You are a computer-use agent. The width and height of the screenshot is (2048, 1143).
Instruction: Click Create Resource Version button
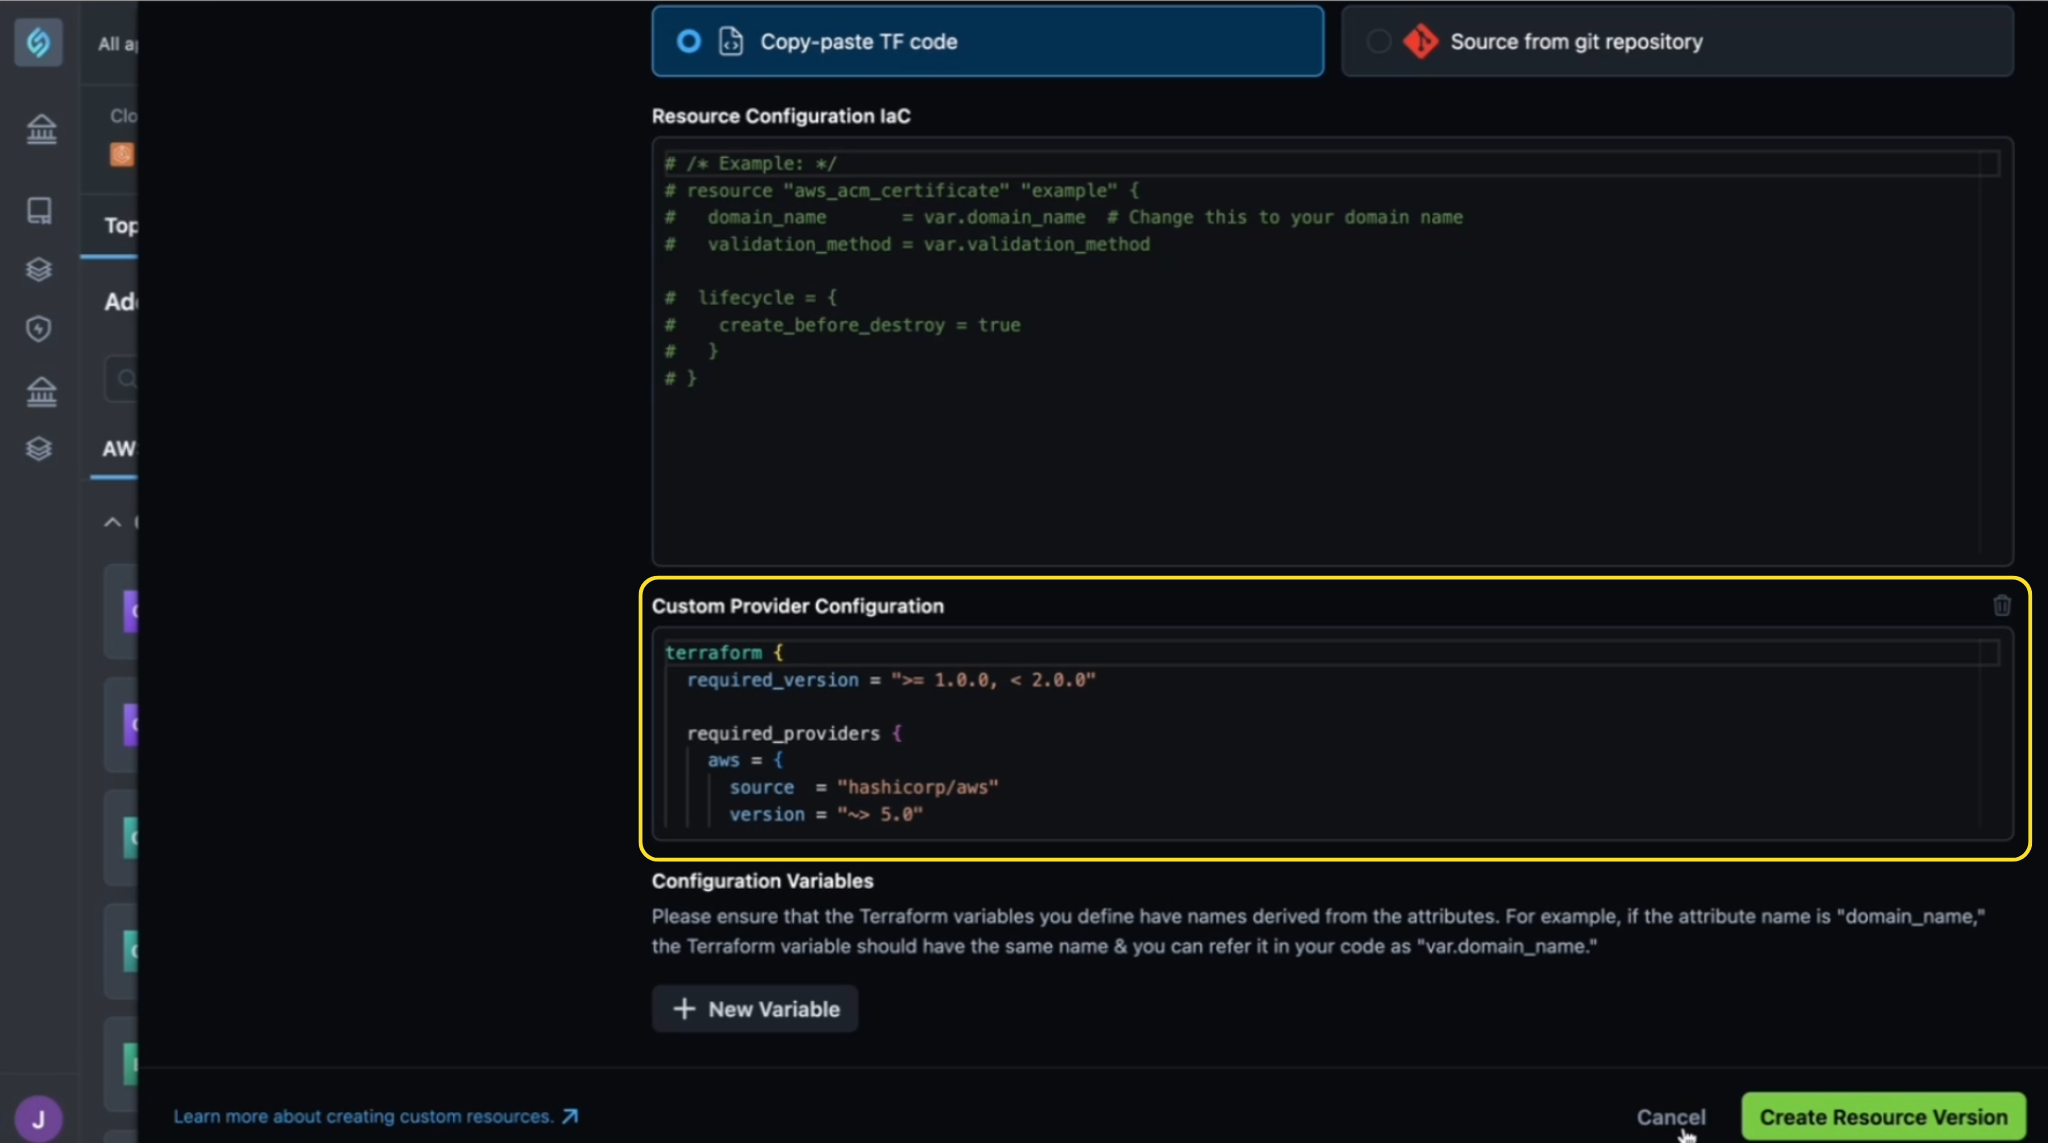pyautogui.click(x=1883, y=1117)
